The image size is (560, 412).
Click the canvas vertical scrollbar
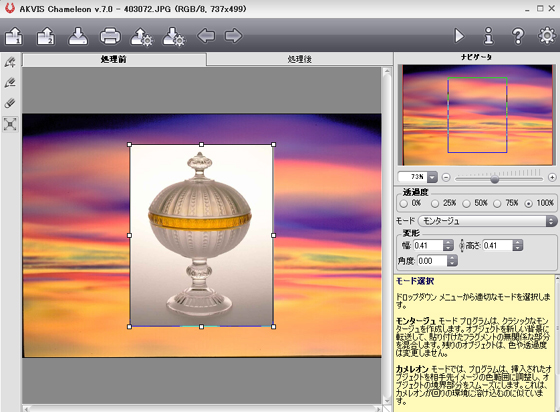coord(387,236)
